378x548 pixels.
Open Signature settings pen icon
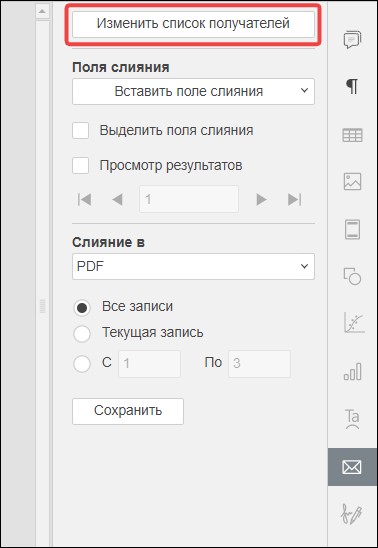point(352,514)
